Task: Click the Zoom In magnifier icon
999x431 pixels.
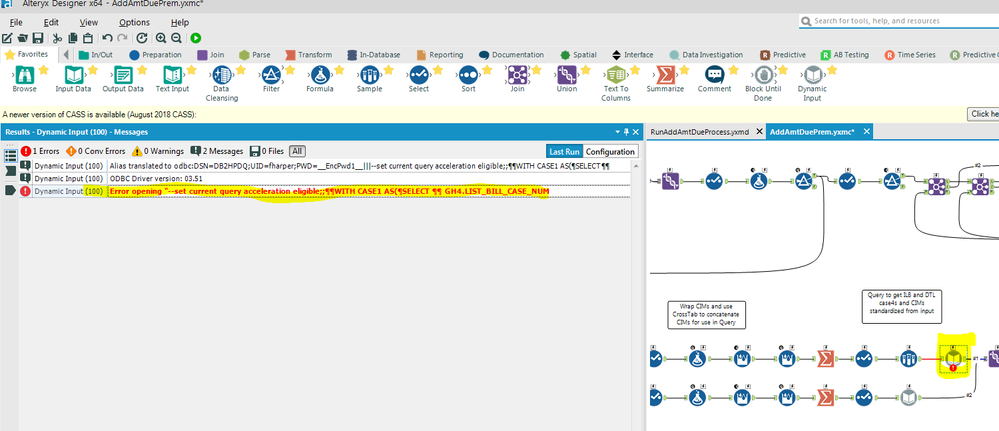Action: click(161, 38)
